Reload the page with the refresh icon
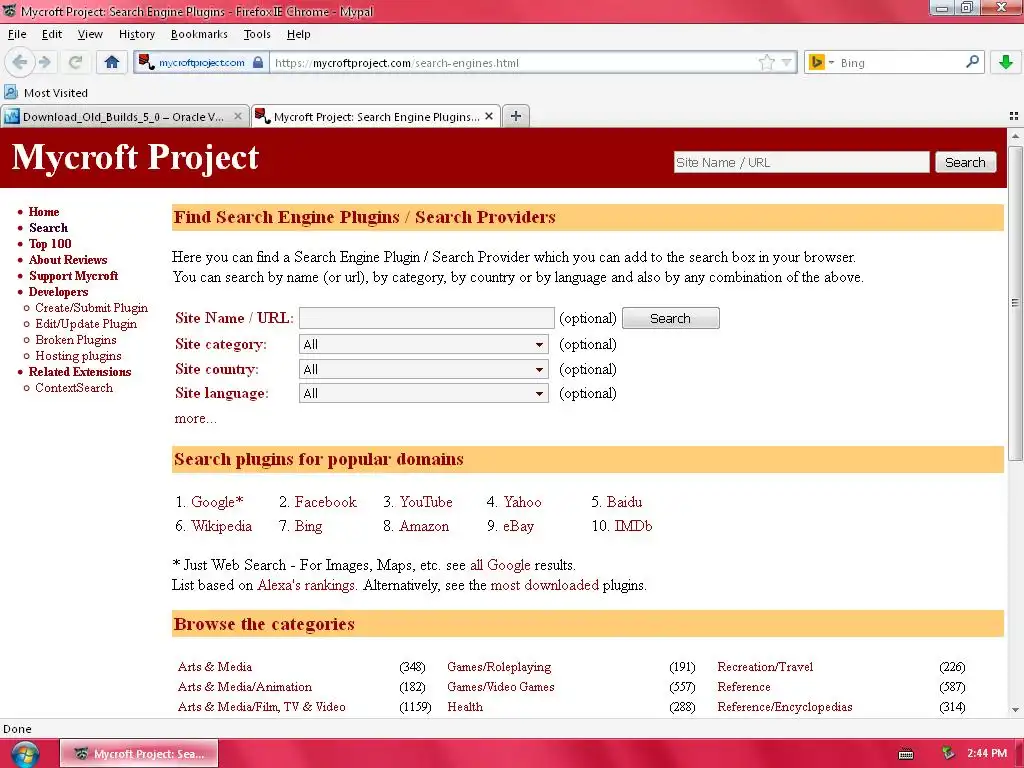The image size is (1024, 768). [75, 63]
